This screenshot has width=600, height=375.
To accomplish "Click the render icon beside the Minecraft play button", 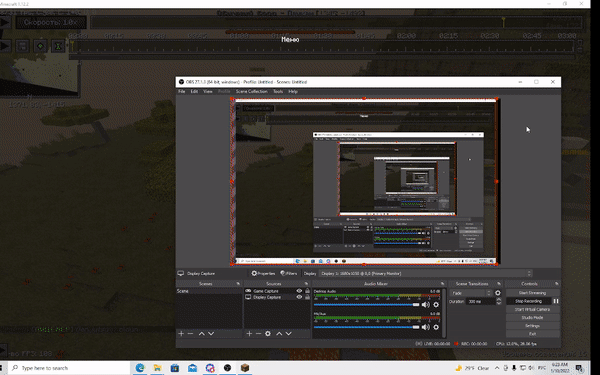I will (22, 46).
